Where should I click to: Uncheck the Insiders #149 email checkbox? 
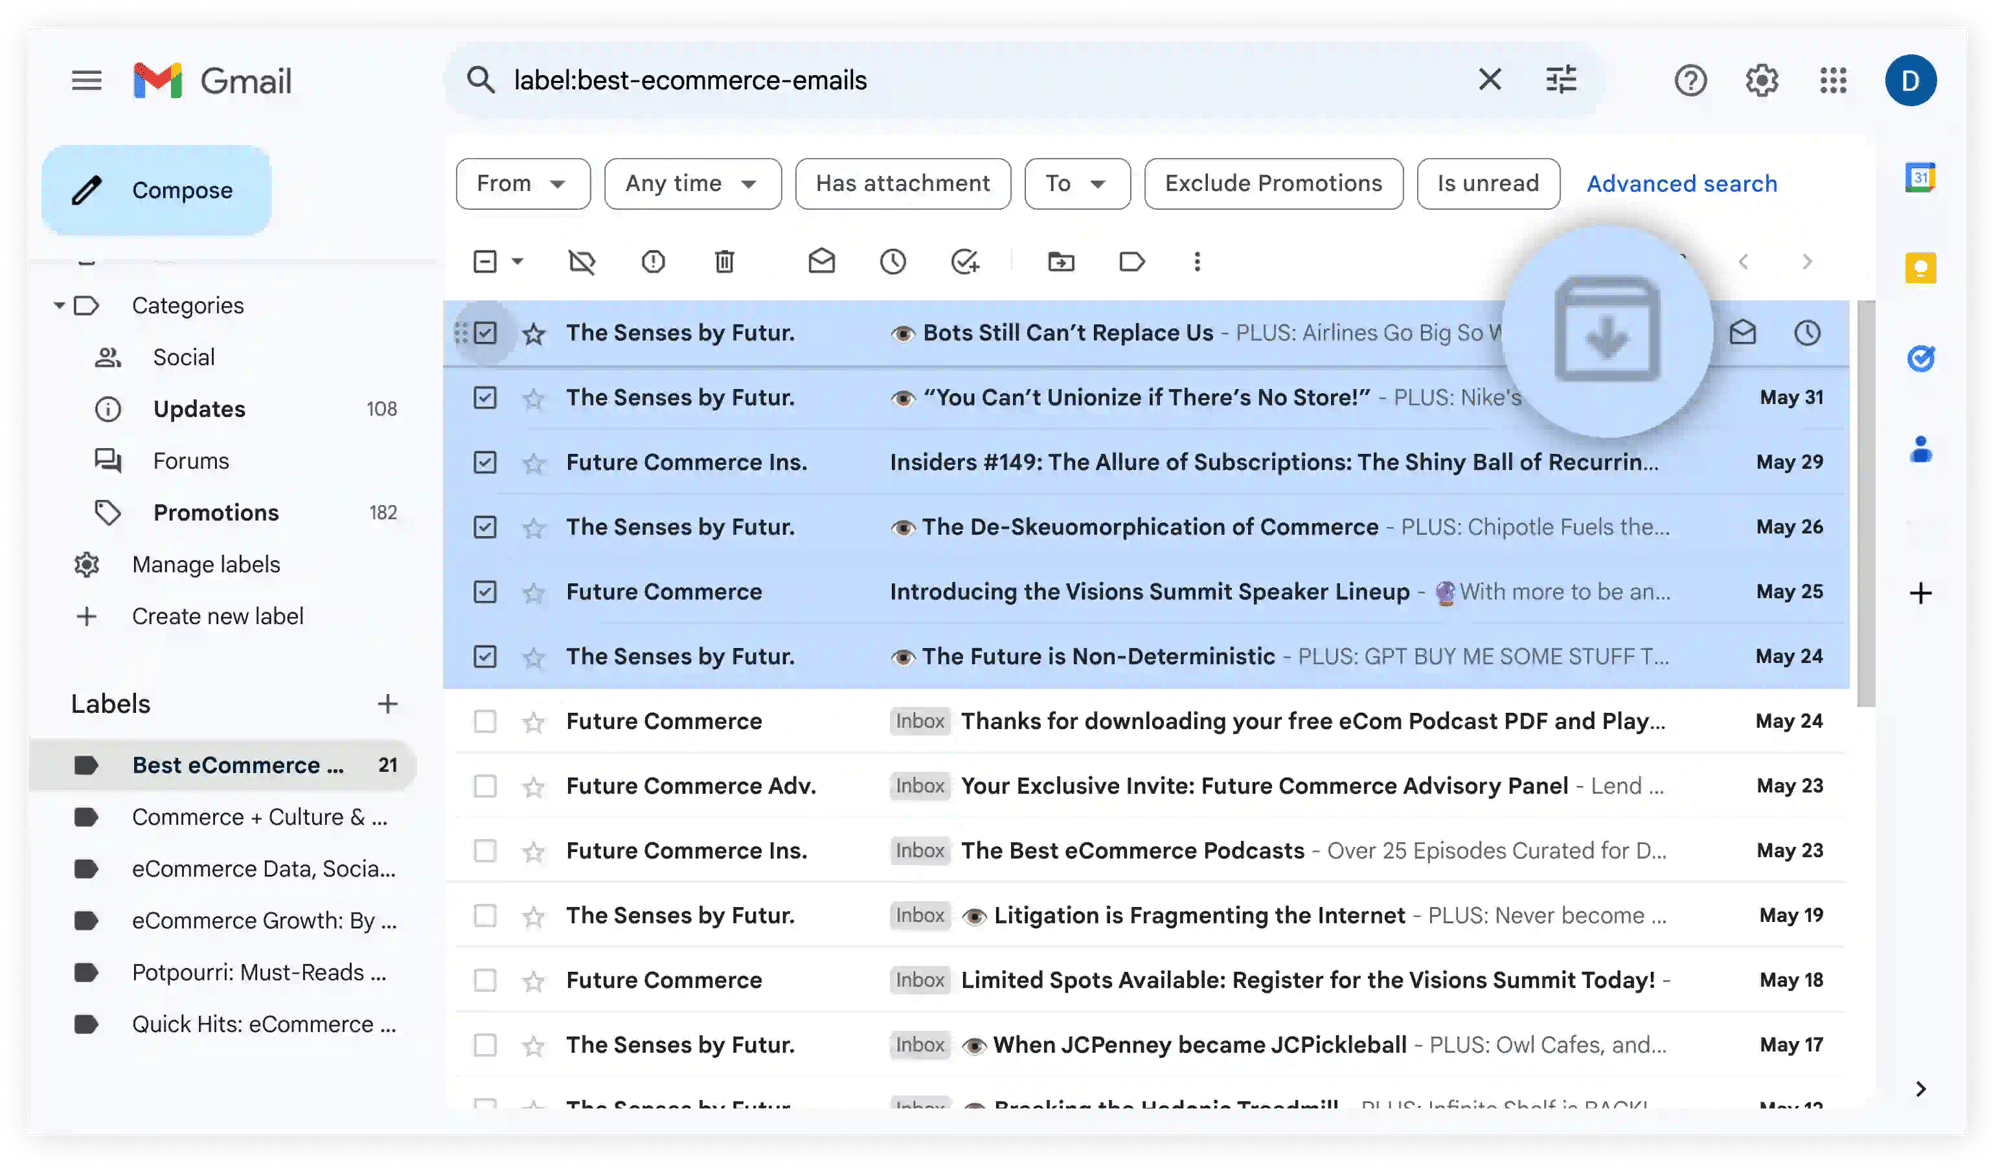click(x=485, y=463)
